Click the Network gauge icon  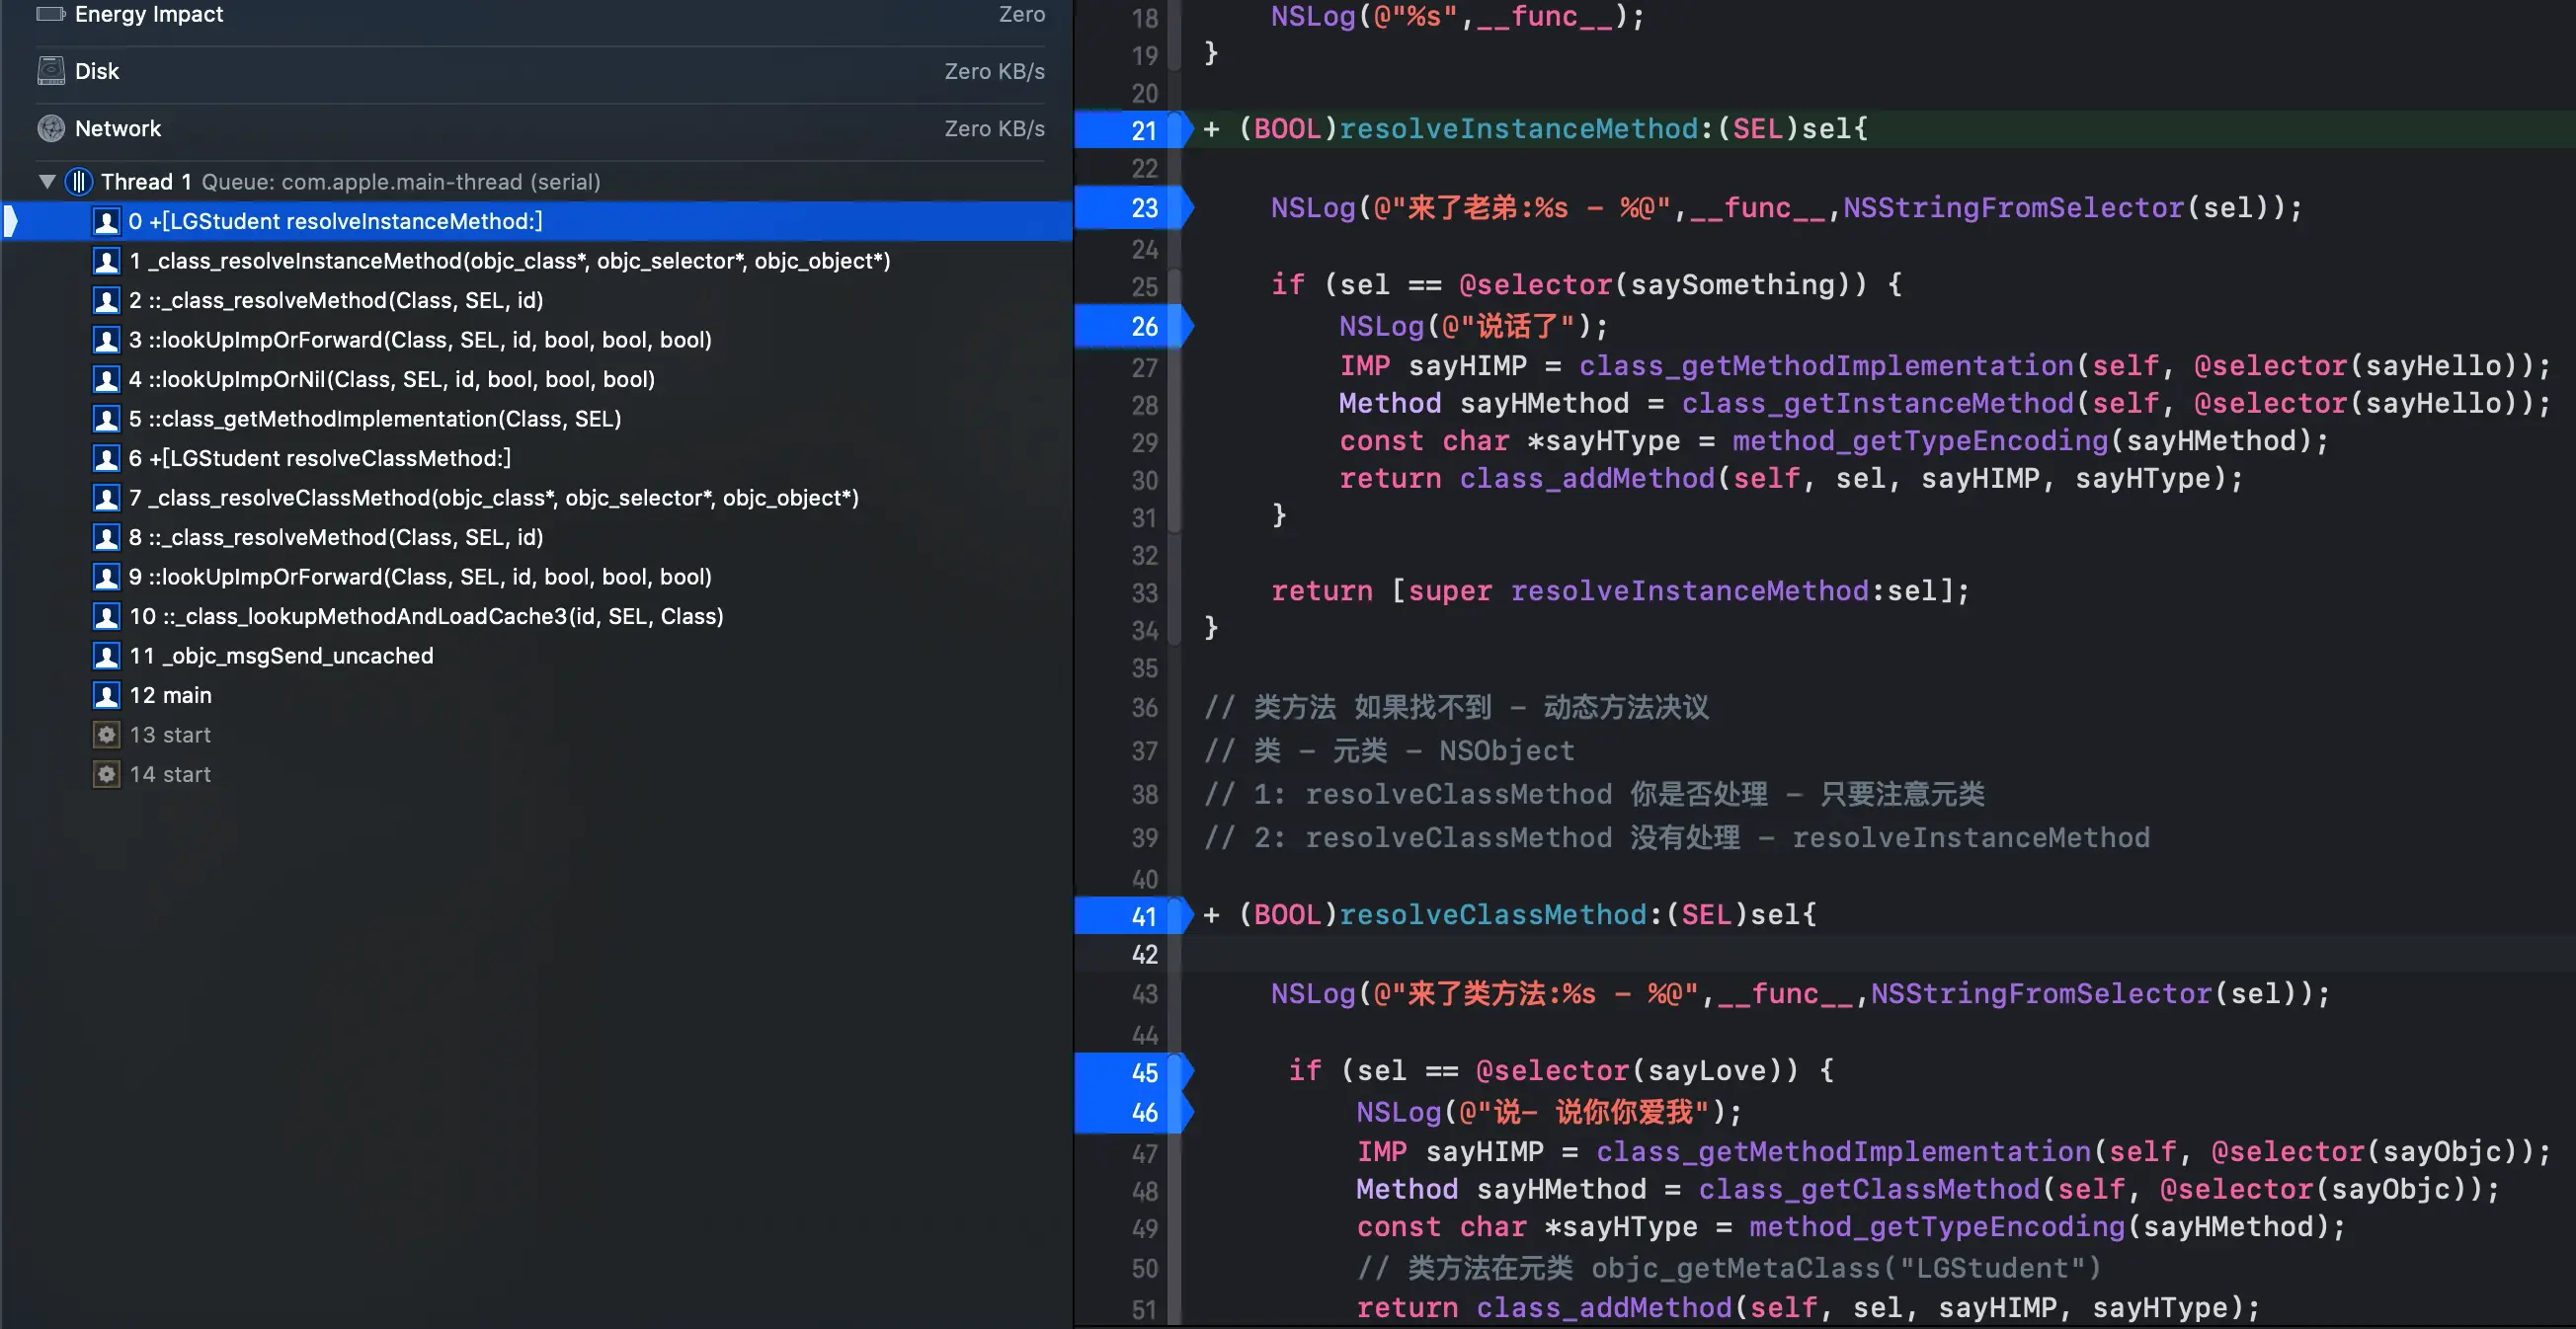[50, 128]
